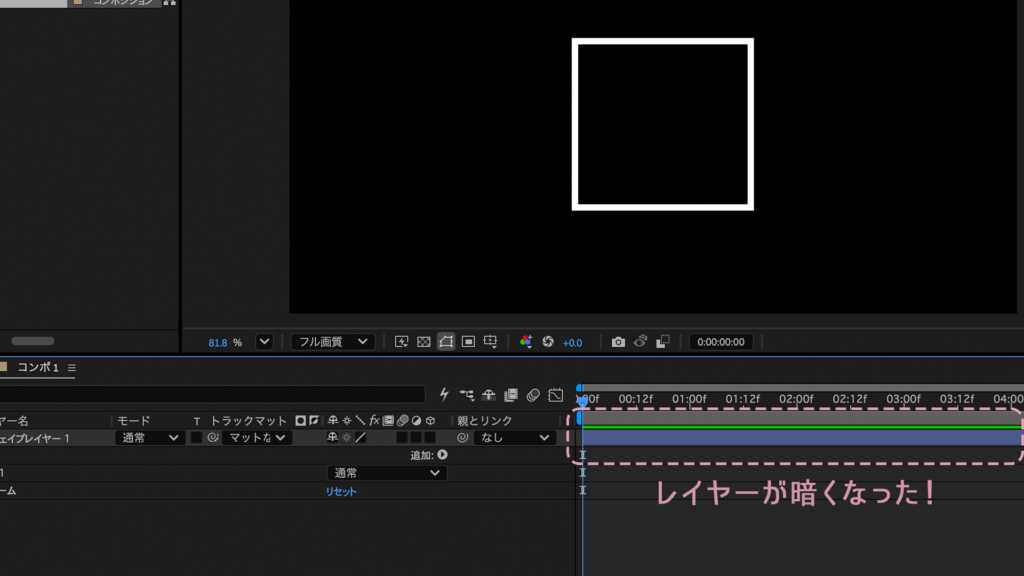Click the fx effects column header icon
This screenshot has height=576, width=1024.
tap(374, 421)
